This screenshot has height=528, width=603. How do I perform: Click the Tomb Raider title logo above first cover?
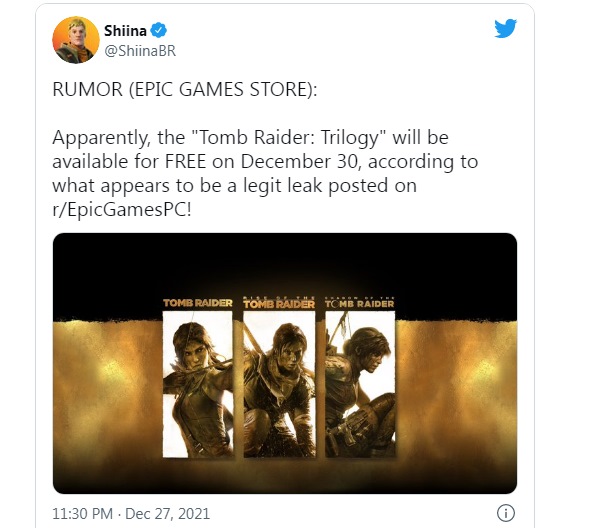(x=198, y=303)
